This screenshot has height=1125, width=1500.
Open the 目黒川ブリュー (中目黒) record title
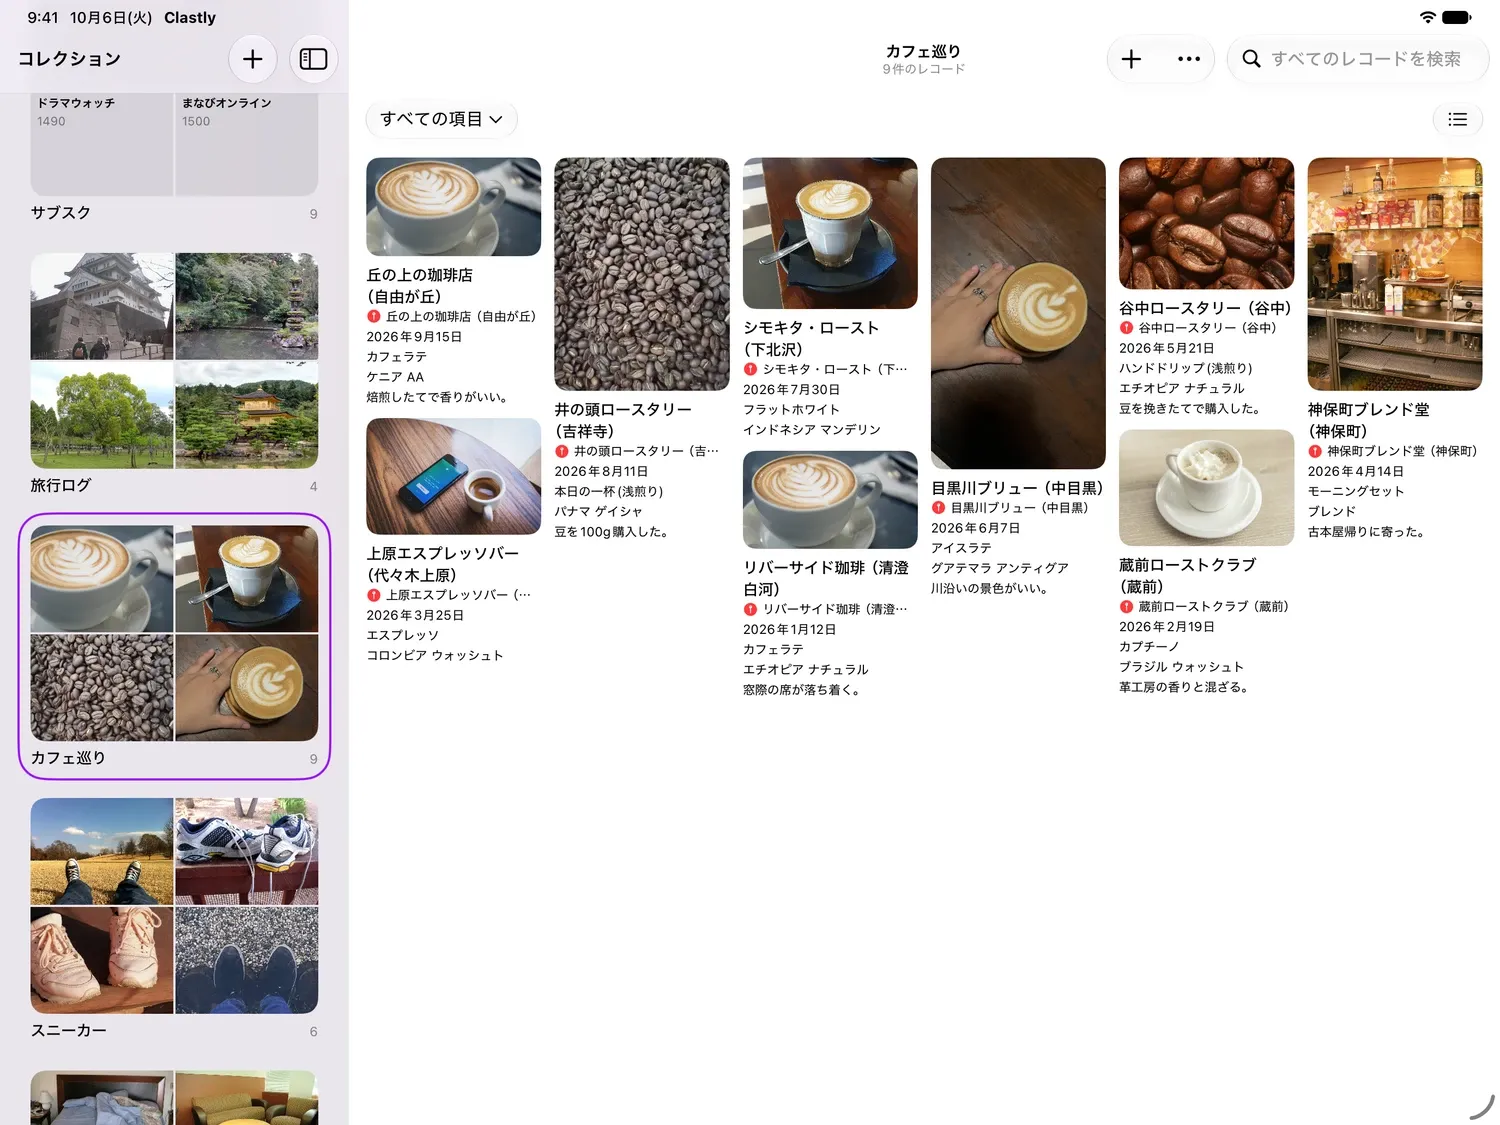tap(1017, 488)
